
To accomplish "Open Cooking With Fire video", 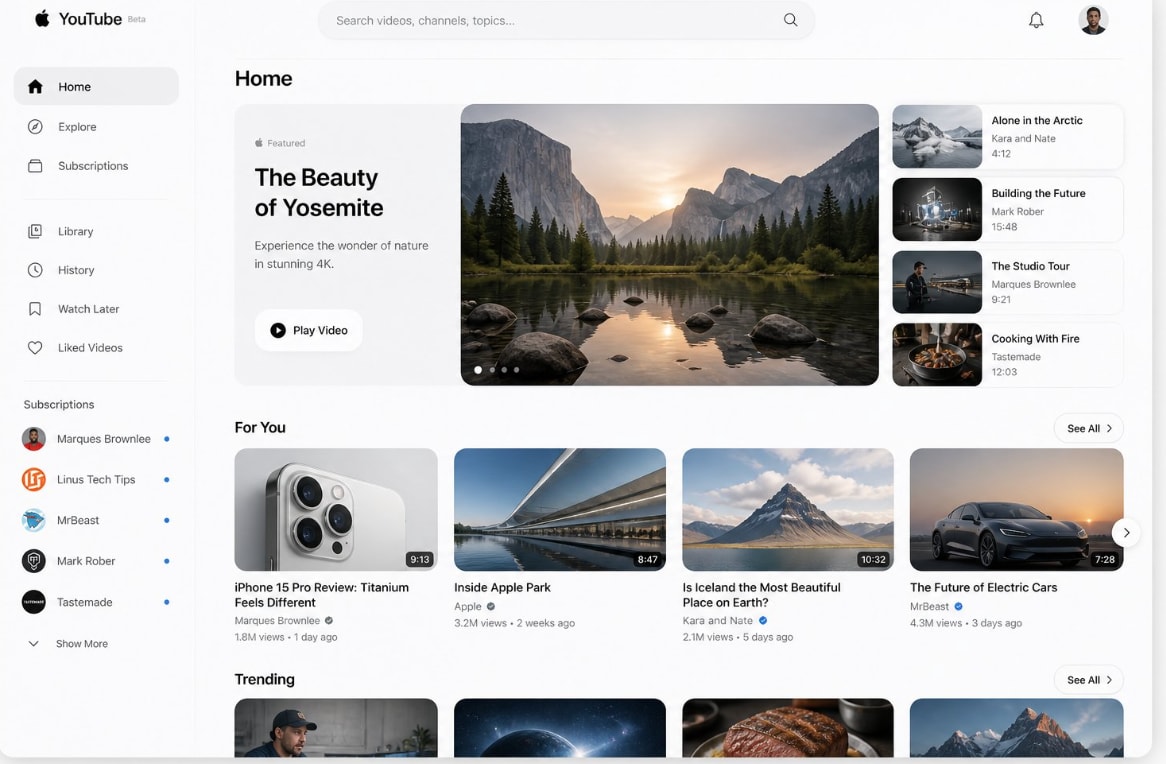I will tap(1008, 355).
